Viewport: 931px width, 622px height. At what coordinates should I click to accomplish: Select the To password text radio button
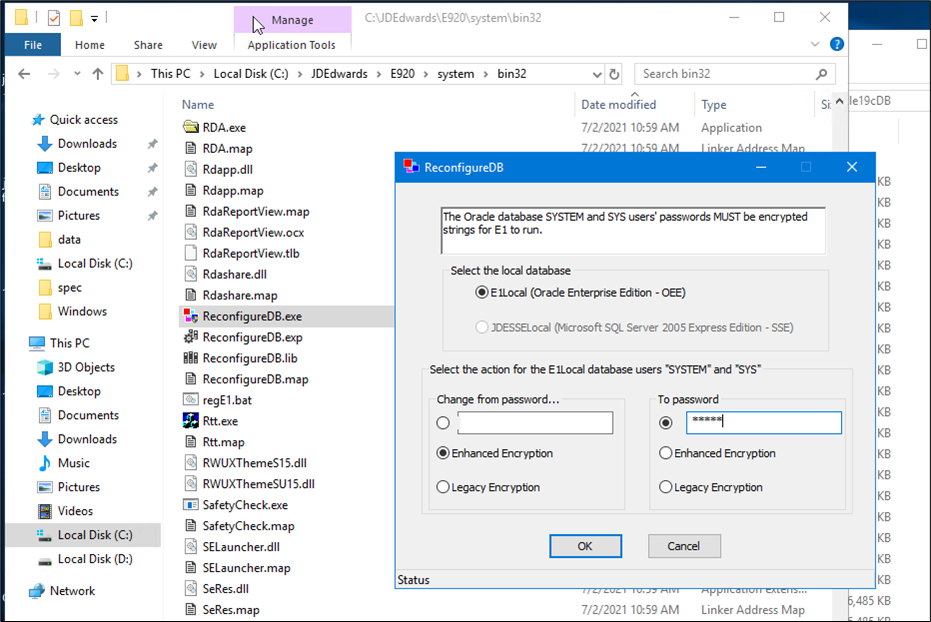click(666, 423)
